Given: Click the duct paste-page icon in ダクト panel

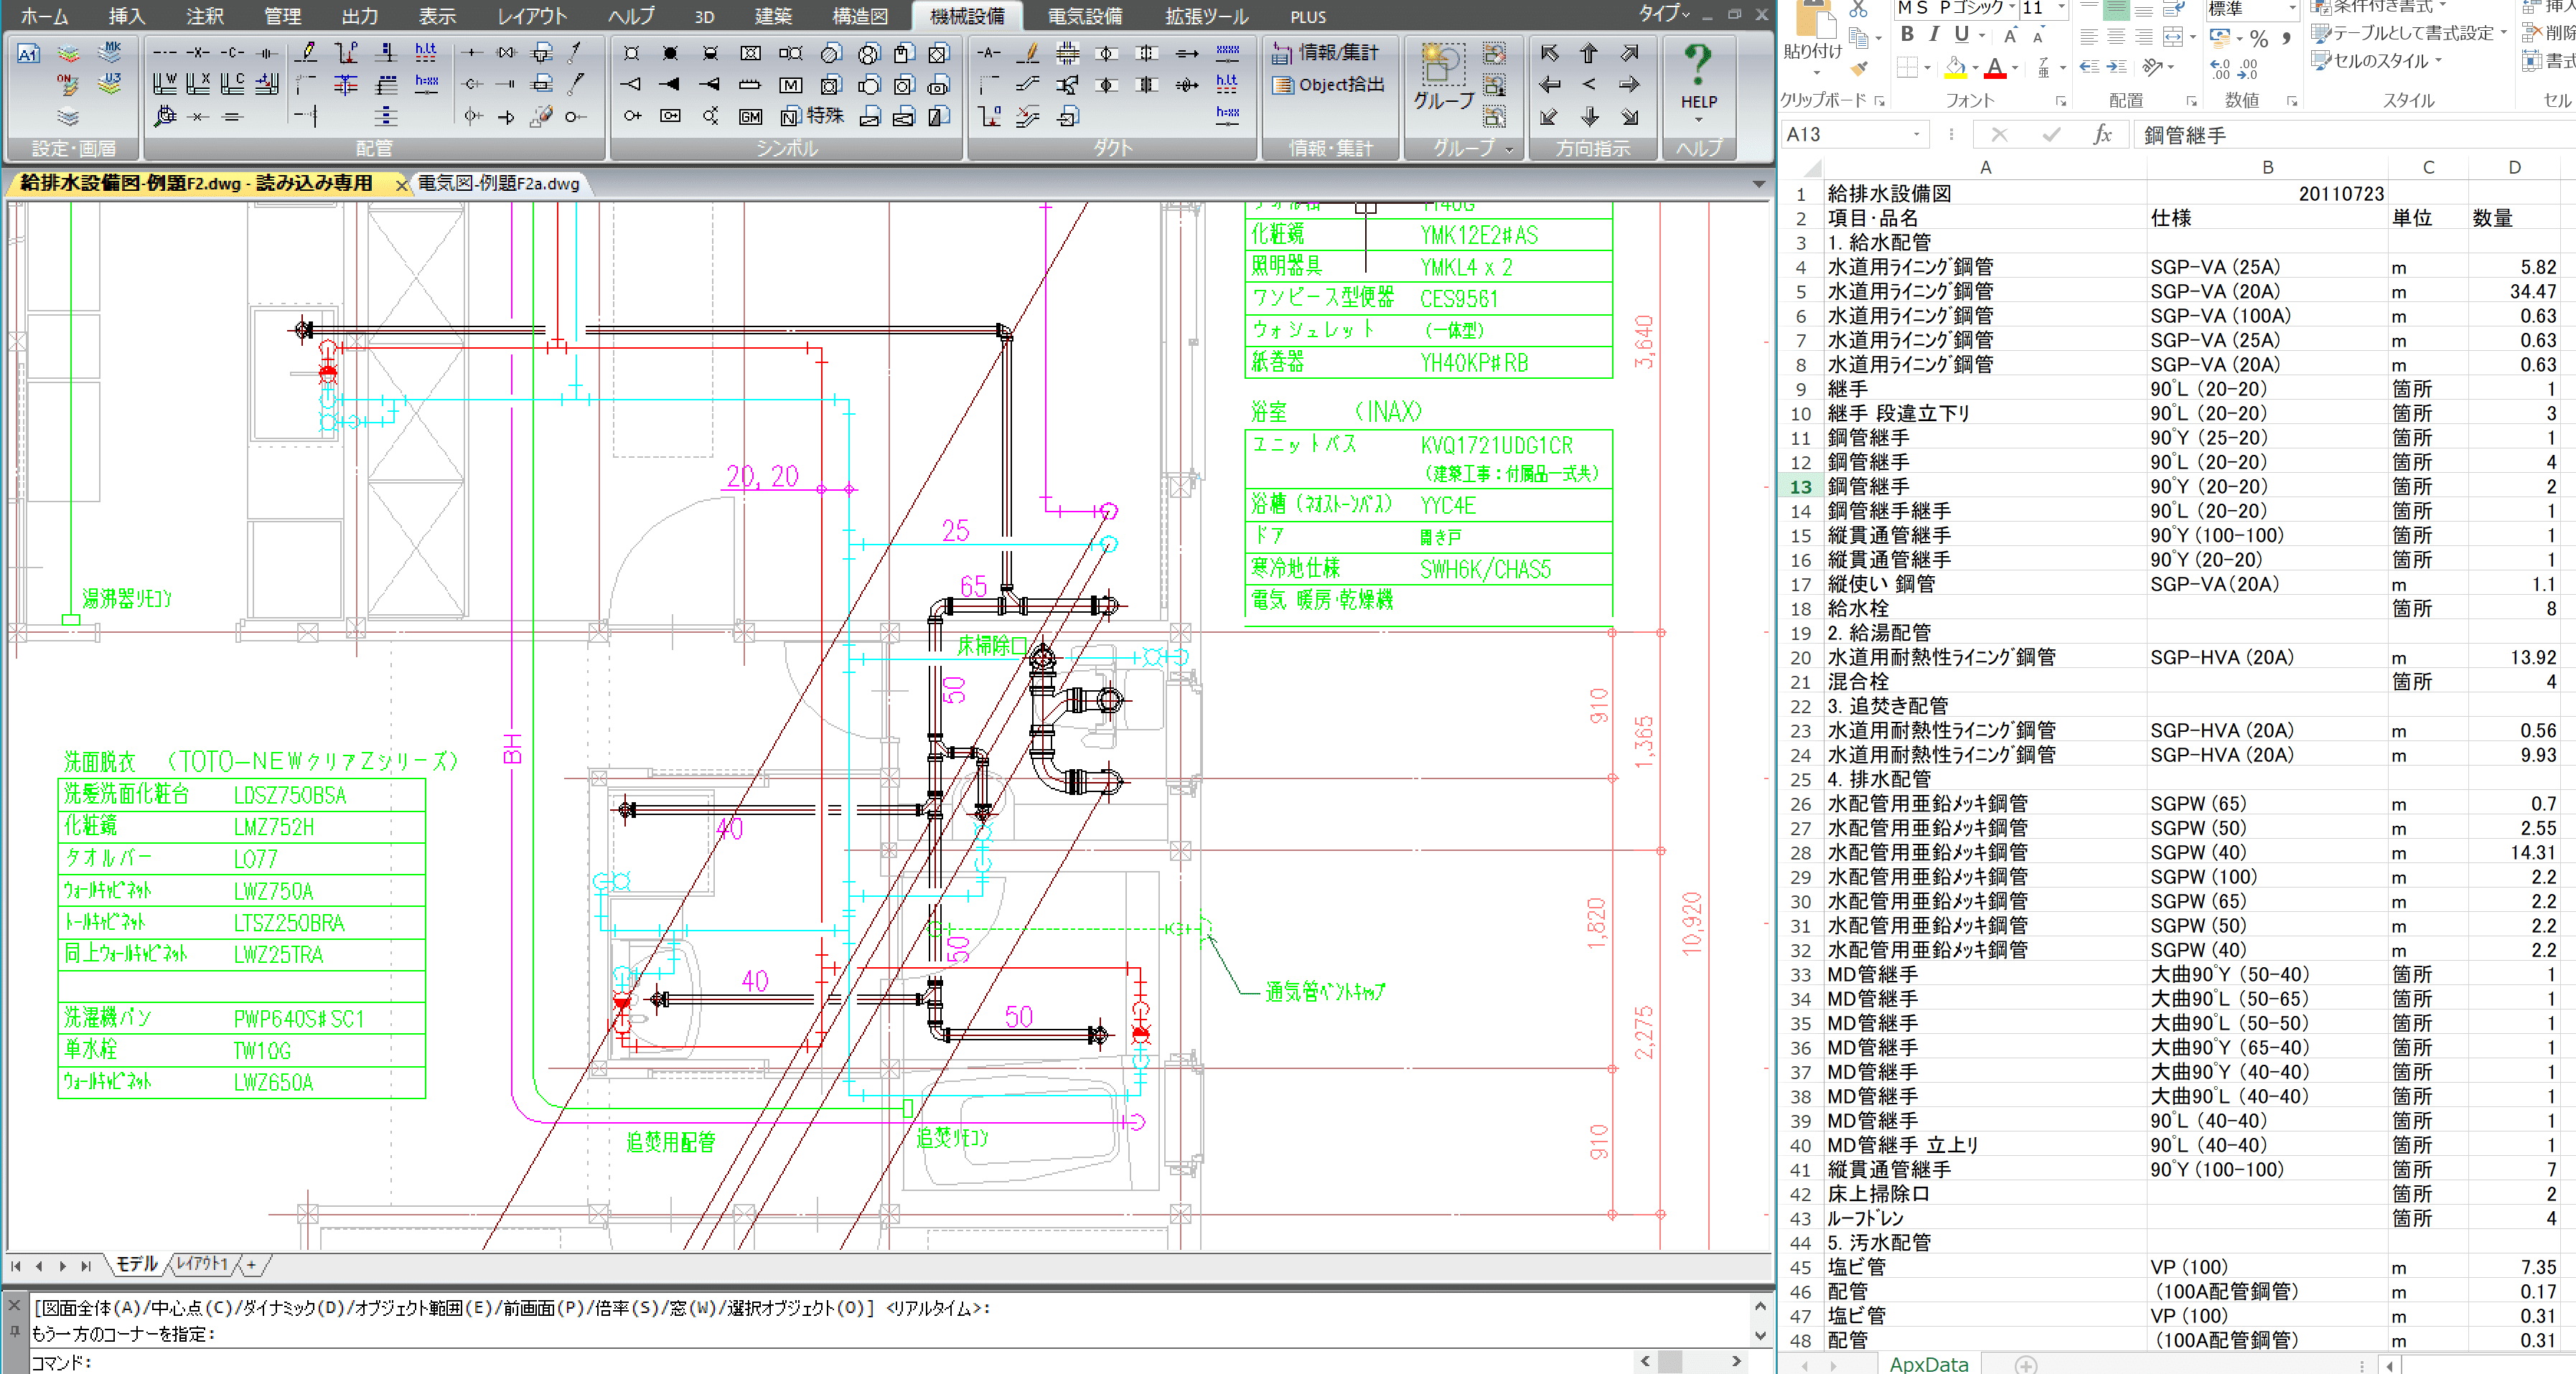Looking at the screenshot, I should [x=1068, y=116].
